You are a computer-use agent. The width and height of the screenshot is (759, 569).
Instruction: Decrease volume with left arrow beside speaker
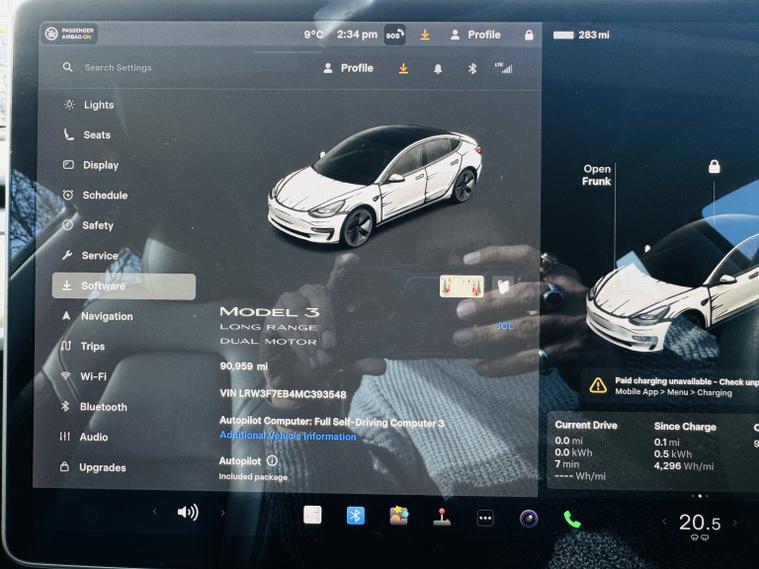pos(154,513)
